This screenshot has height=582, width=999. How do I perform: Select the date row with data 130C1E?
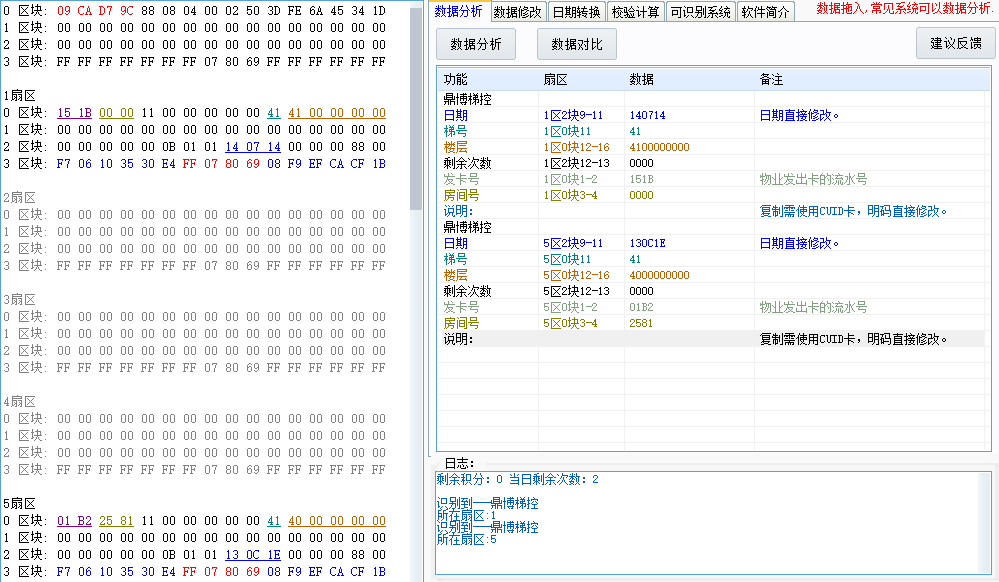(648, 243)
